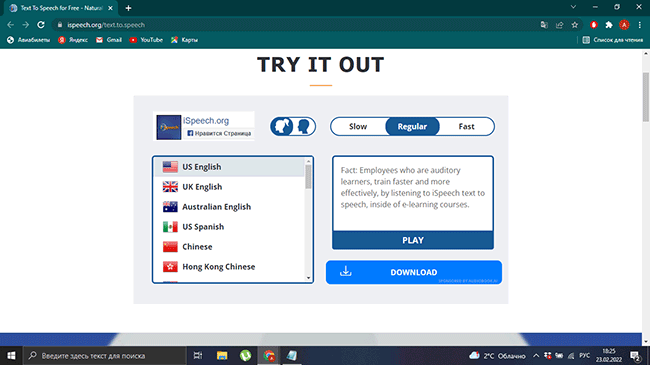The height and width of the screenshot is (365, 650).
Task: Click into the text-to-speech input box
Action: pyautogui.click(x=413, y=193)
